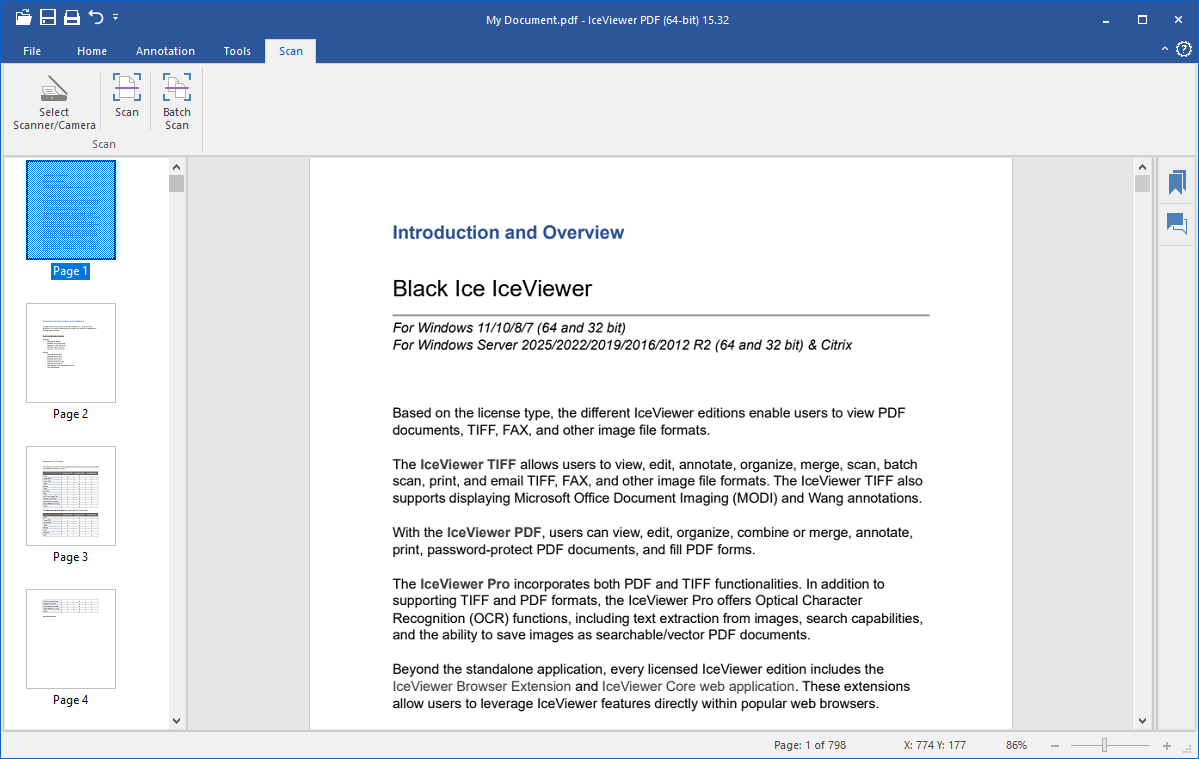Viewport: 1199px width, 759px height.
Task: Click the X Y coordinates readout
Action: [x=934, y=745]
